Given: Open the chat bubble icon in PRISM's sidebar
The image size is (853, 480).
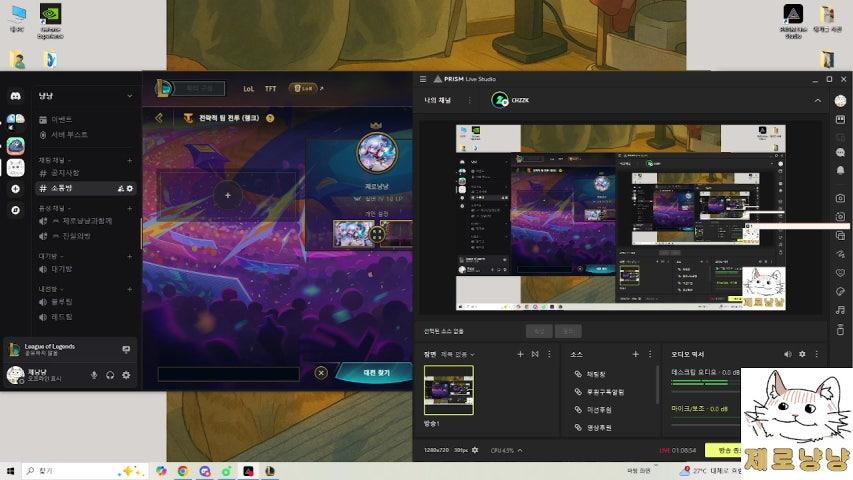Looking at the screenshot, I should click(x=840, y=153).
